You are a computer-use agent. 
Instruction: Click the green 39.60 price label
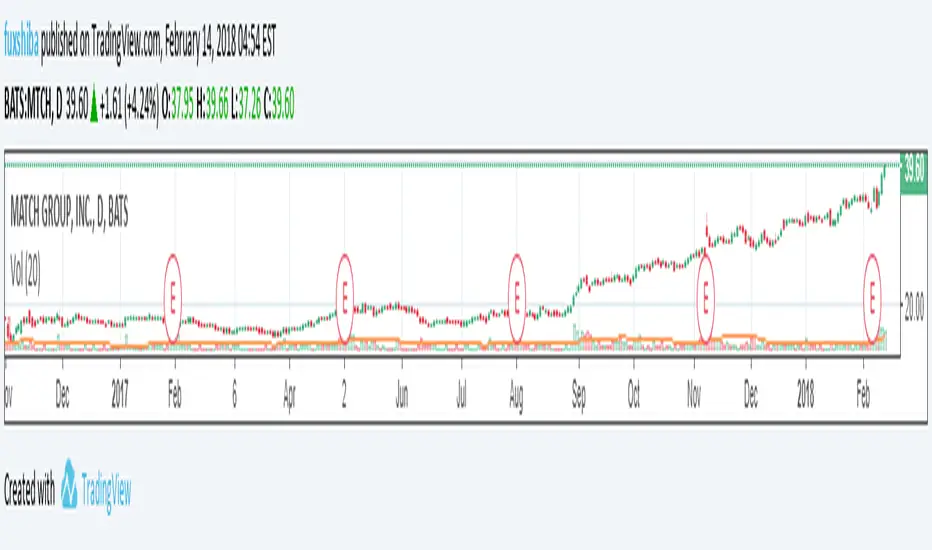pyautogui.click(x=915, y=172)
